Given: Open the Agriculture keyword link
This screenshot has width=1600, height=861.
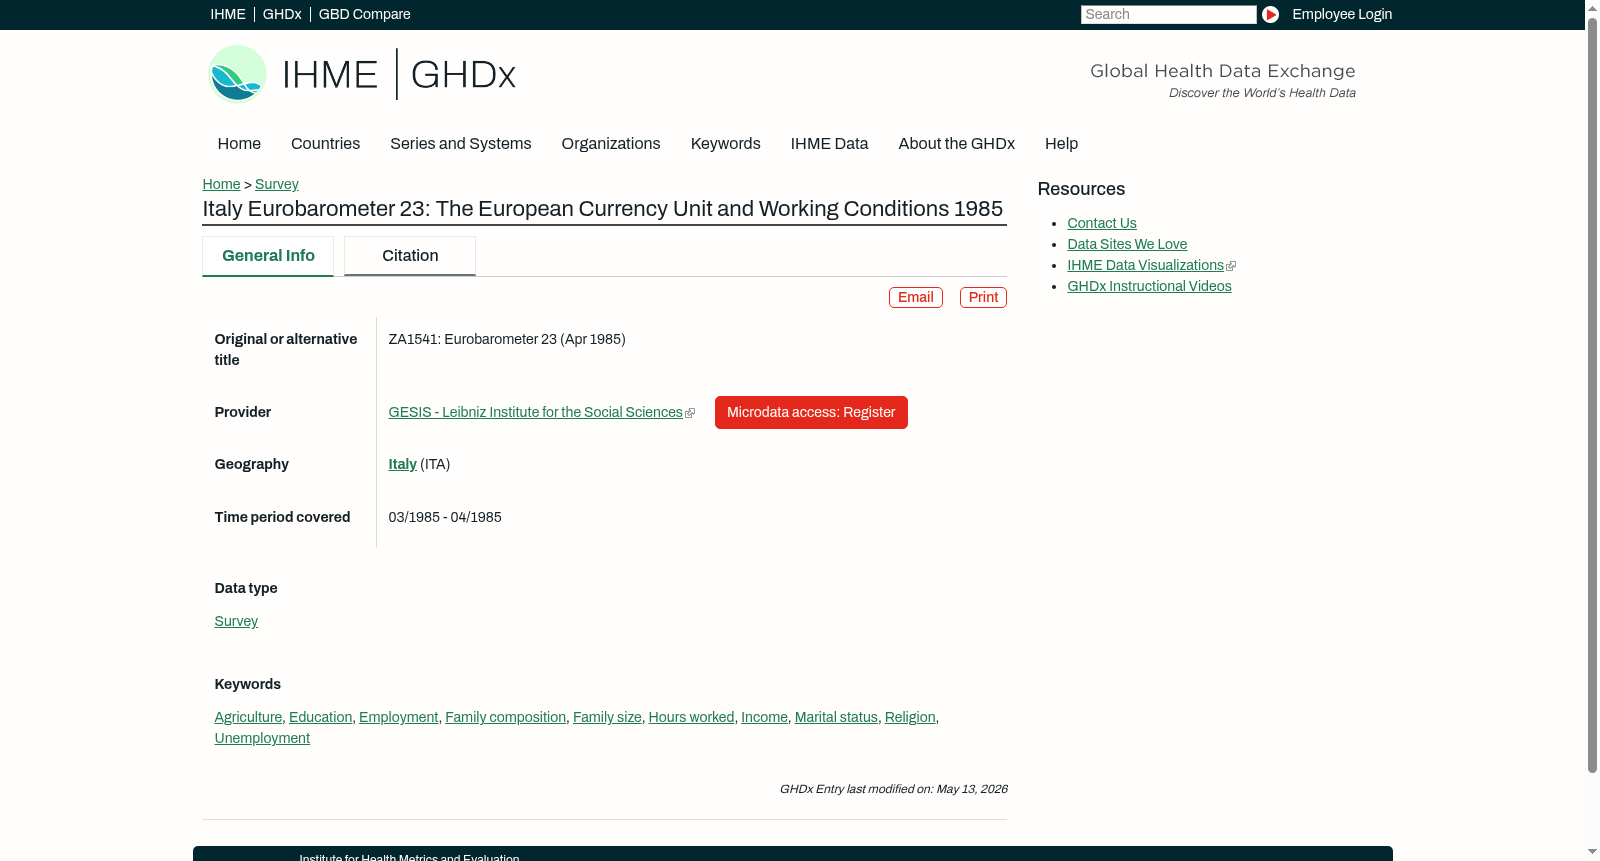Looking at the screenshot, I should click(x=248, y=717).
